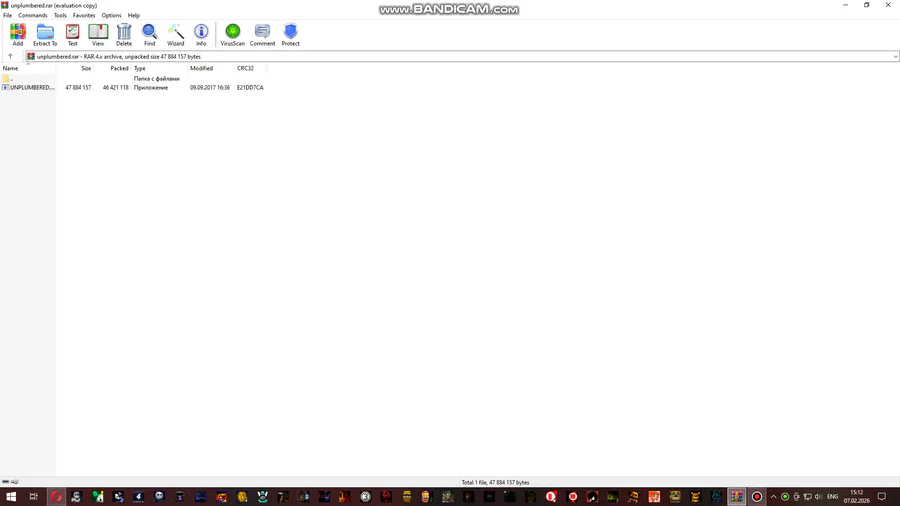Open the notification center
Image resolution: width=900 pixels, height=506 pixels.
pos(882,497)
